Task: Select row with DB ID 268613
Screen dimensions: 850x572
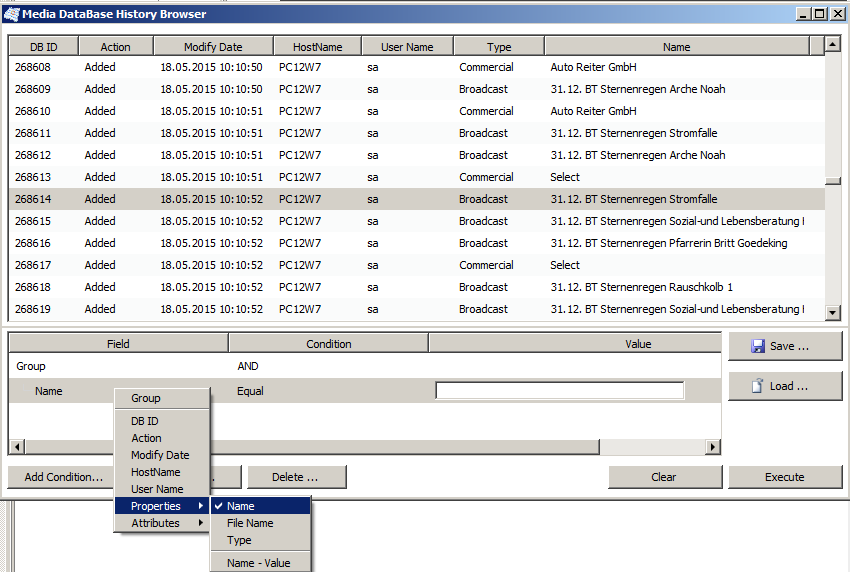Action: pos(417,177)
